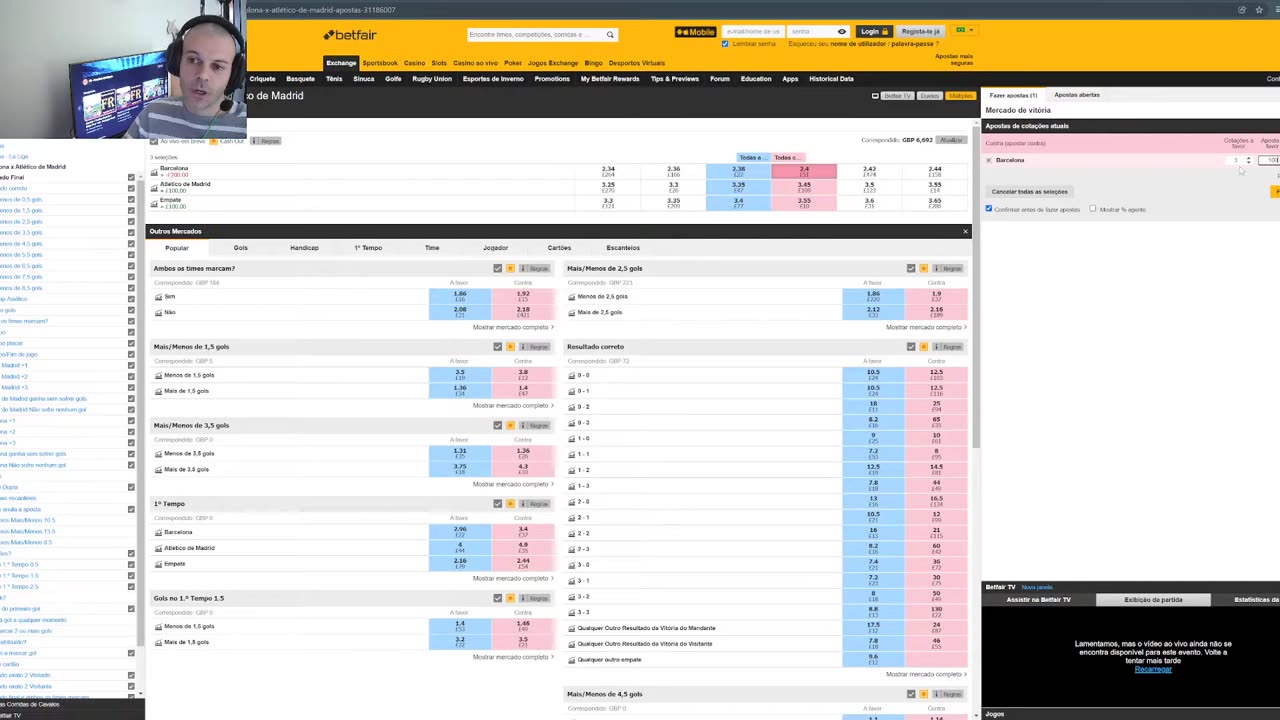The width and height of the screenshot is (1280, 720).
Task: Click the search magnifier icon
Action: coord(610,34)
